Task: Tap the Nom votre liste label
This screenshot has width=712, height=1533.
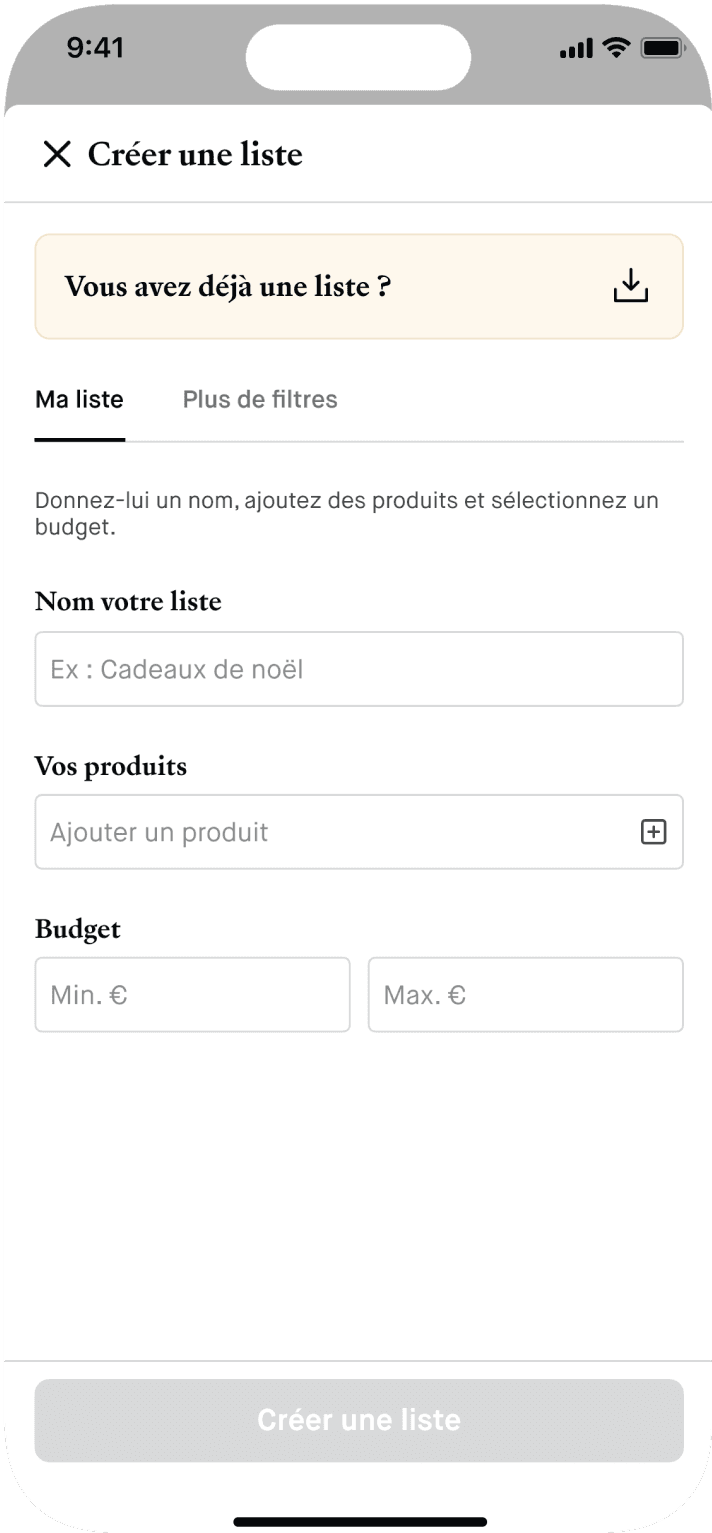Action: (x=128, y=602)
